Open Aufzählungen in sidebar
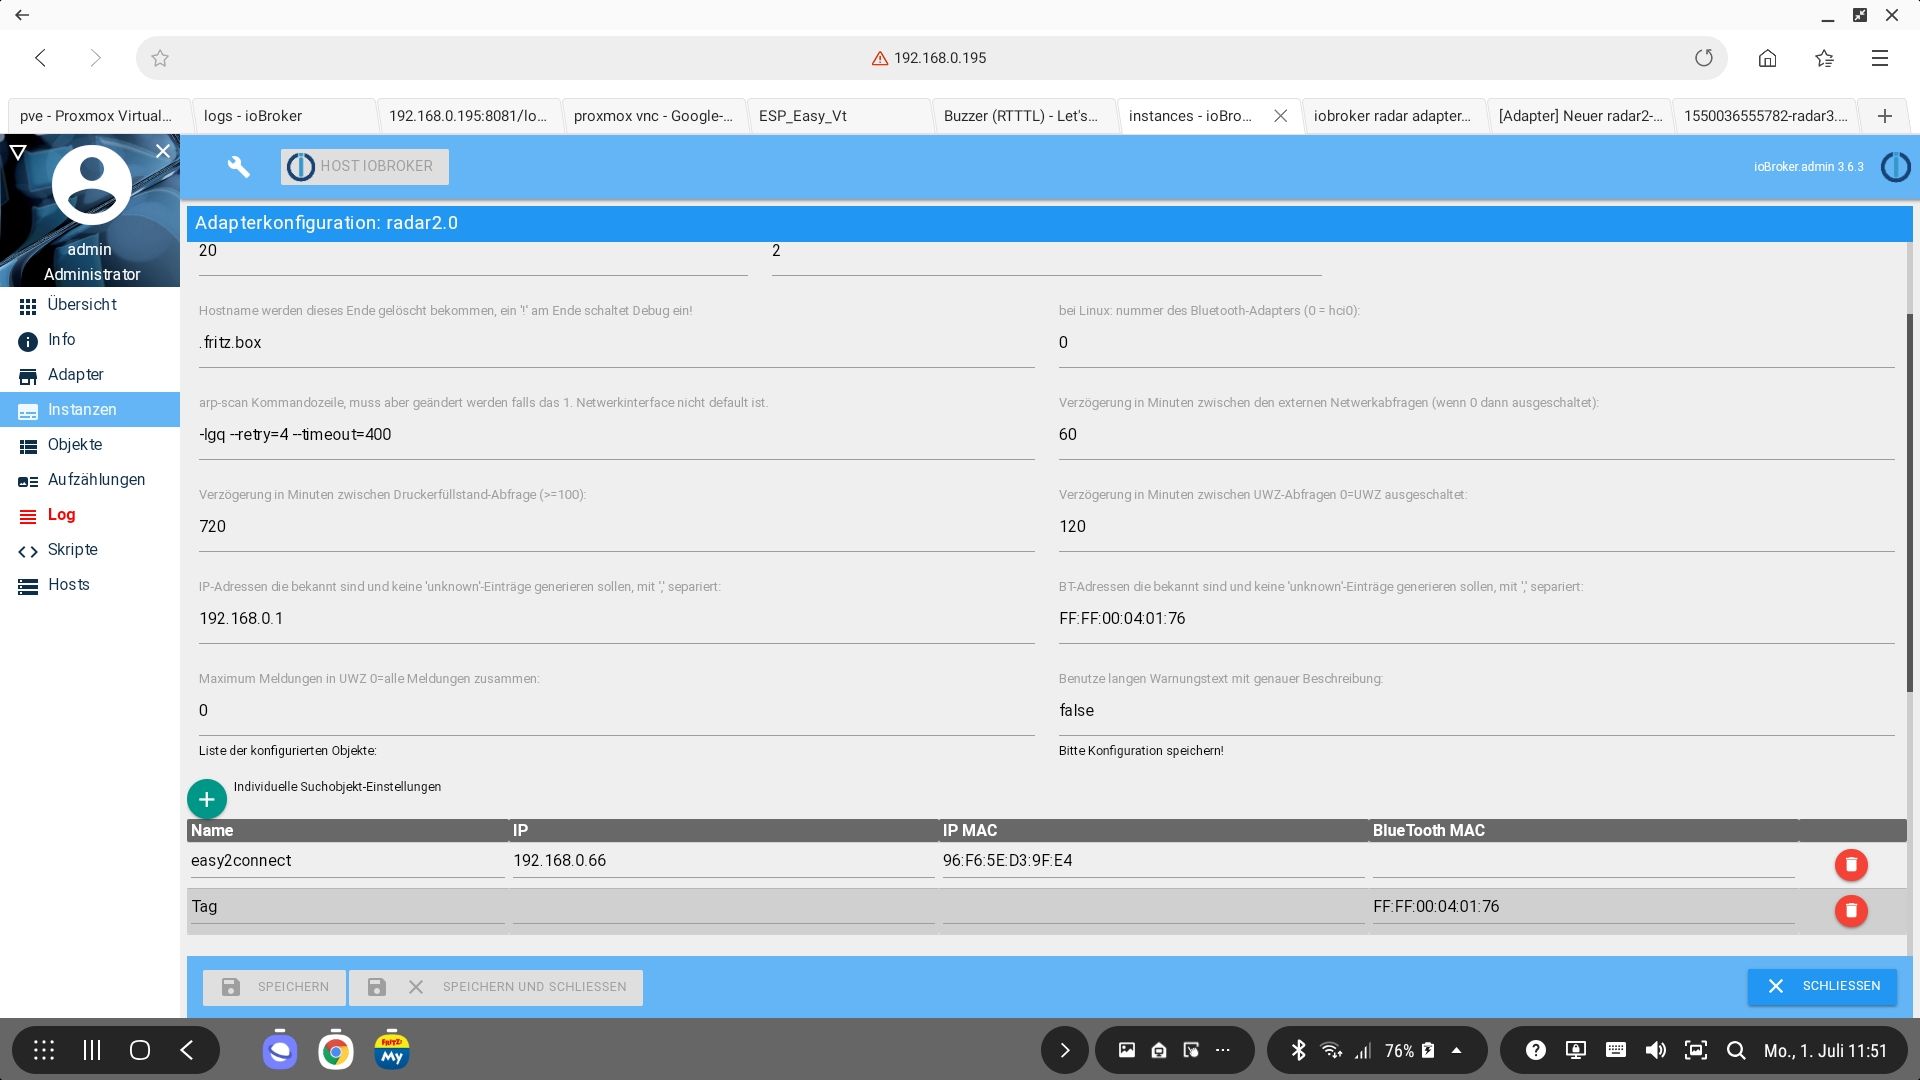1920x1080 pixels. click(x=90, y=480)
